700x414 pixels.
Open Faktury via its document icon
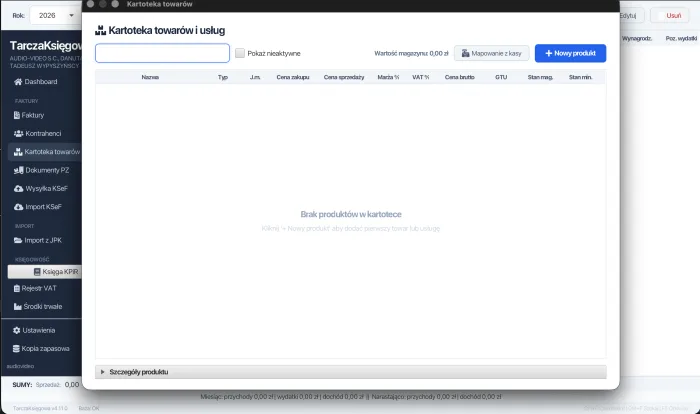[x=17, y=115]
